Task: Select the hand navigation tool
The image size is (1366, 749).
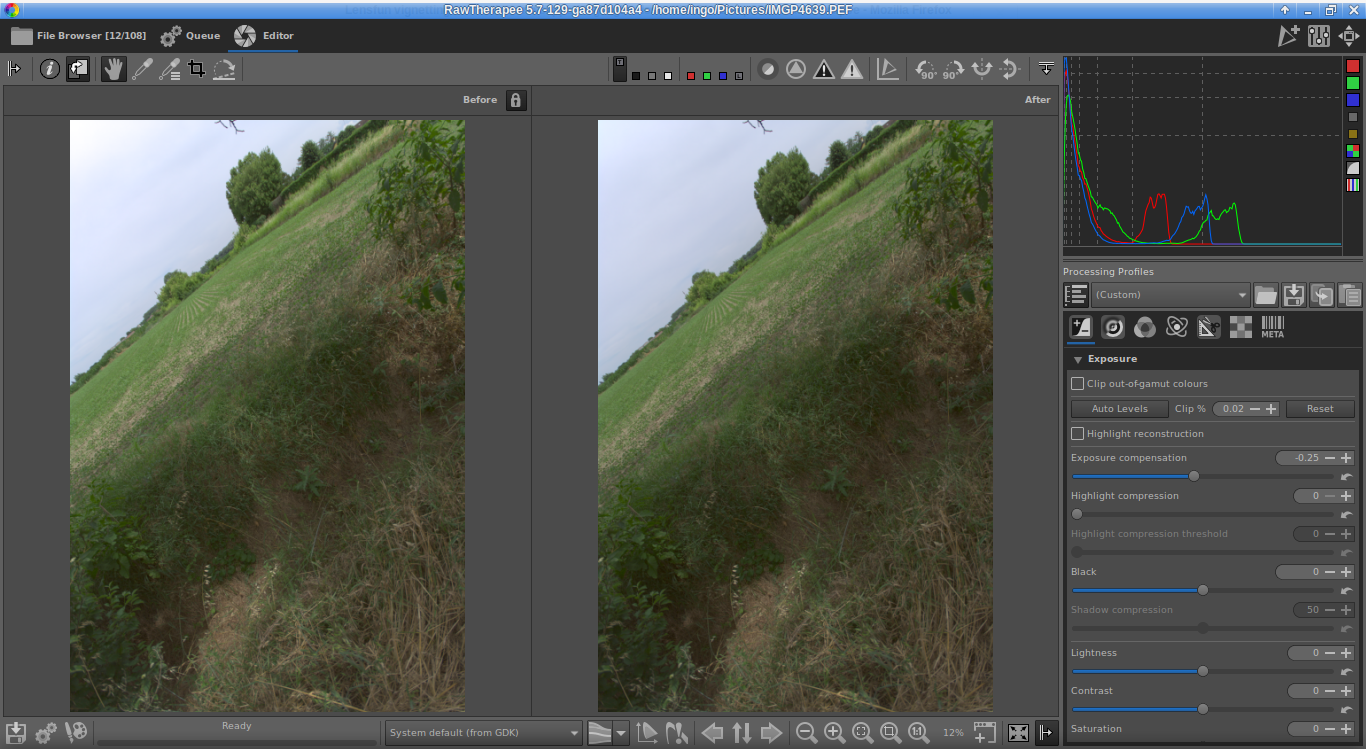Action: (113, 69)
